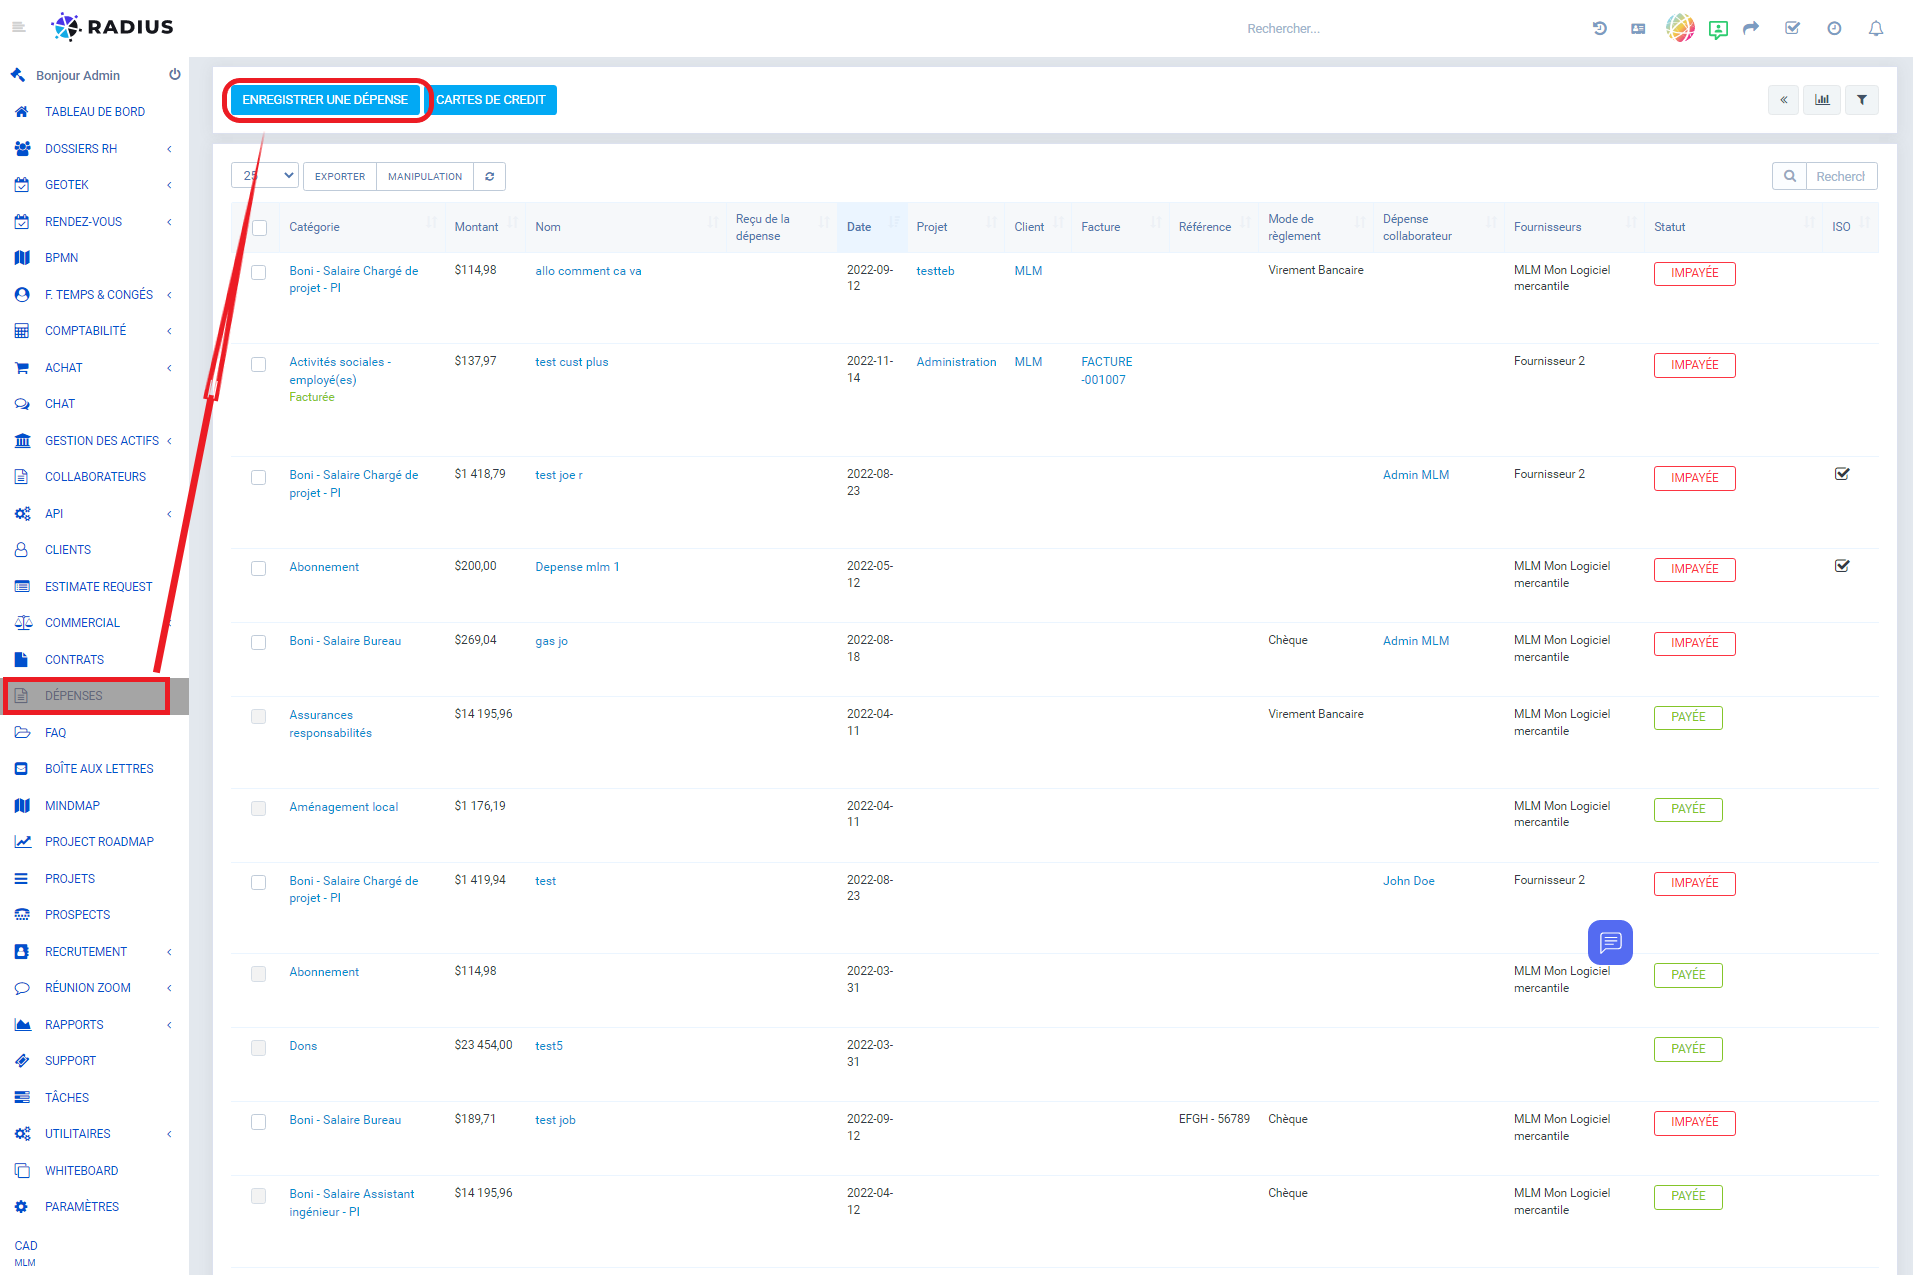Click the Radius logo
1913x1275 pixels.
[x=113, y=27]
